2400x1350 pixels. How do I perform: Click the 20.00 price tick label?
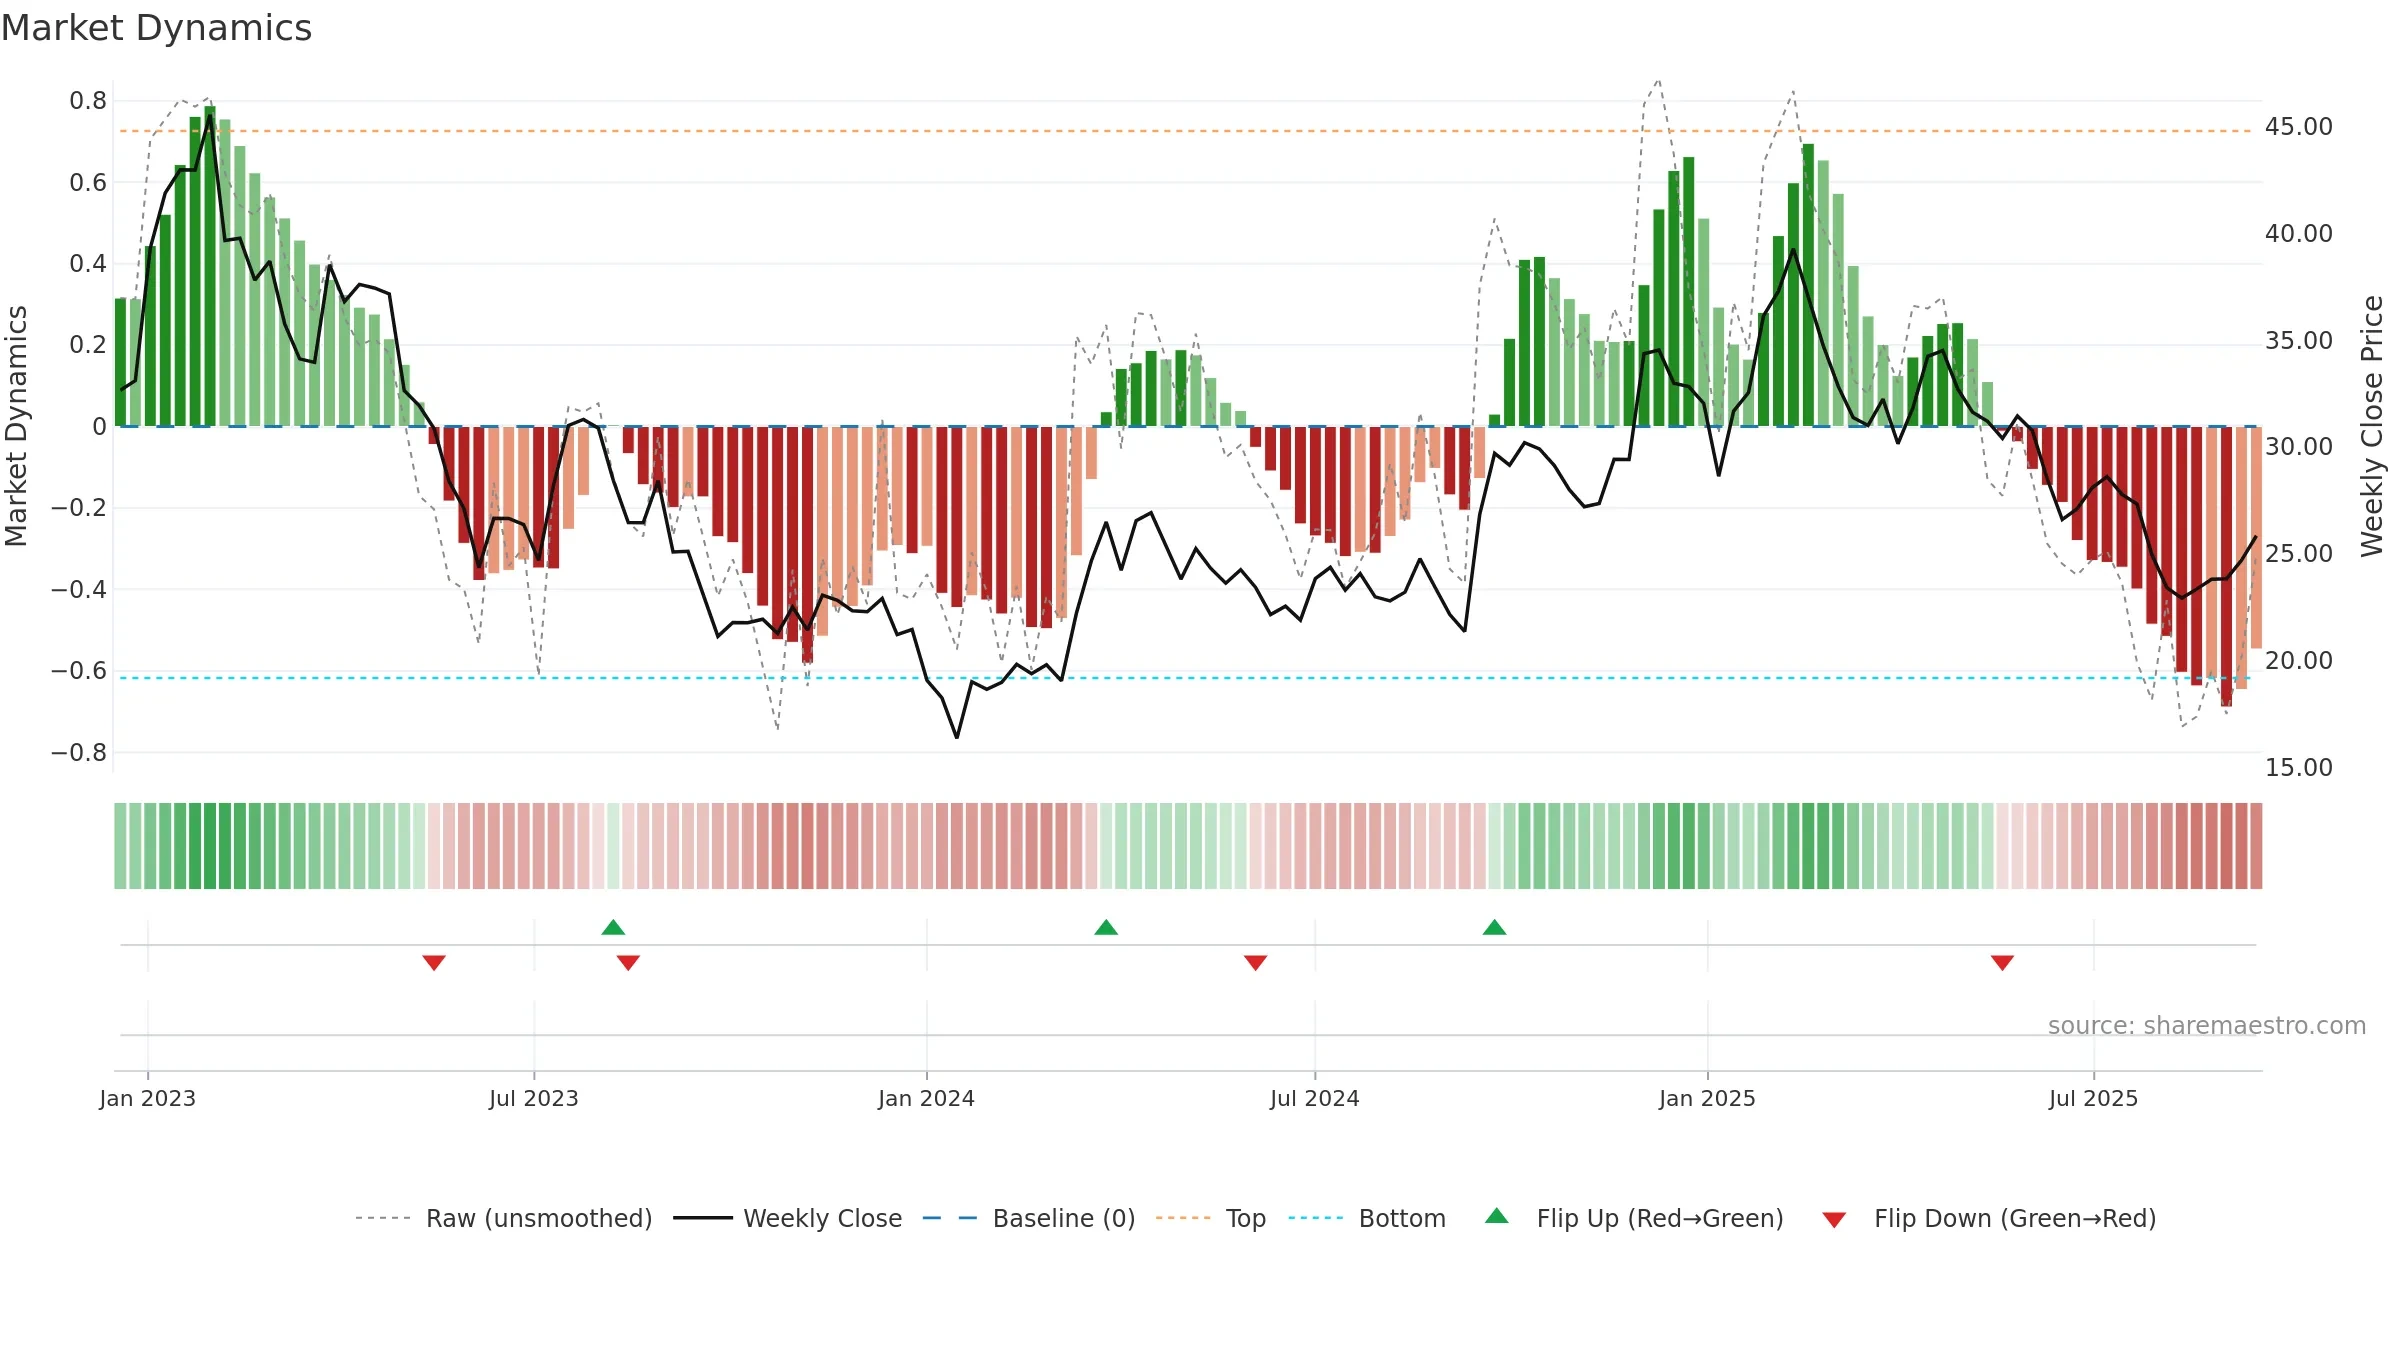pyautogui.click(x=2299, y=661)
